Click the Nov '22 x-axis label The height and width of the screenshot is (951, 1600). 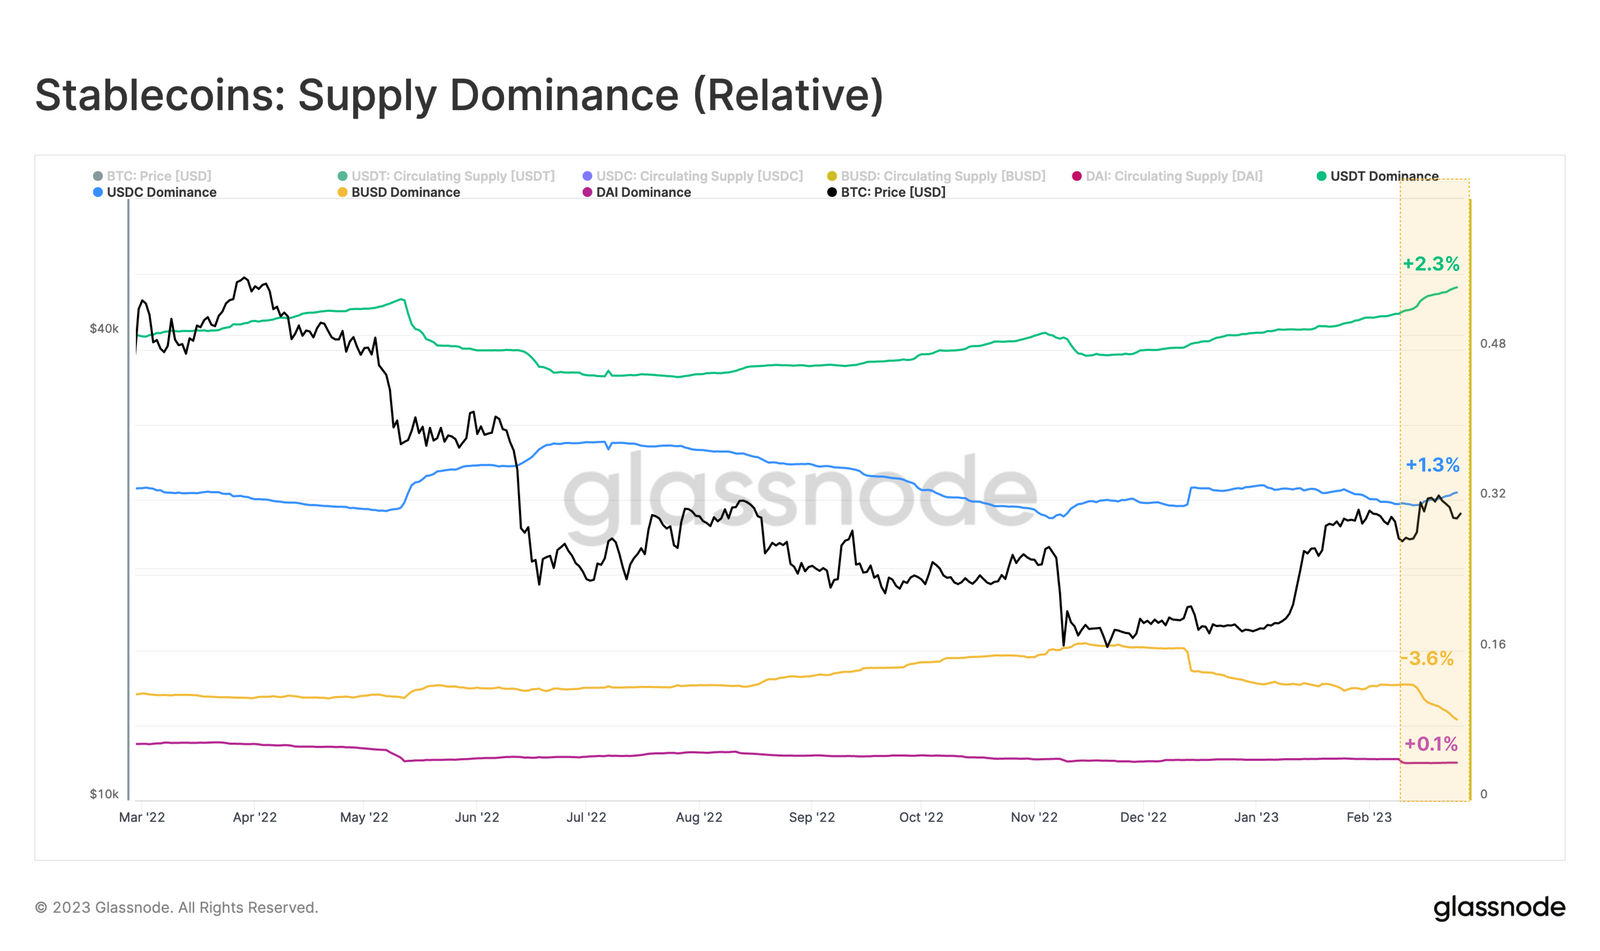(x=1034, y=817)
